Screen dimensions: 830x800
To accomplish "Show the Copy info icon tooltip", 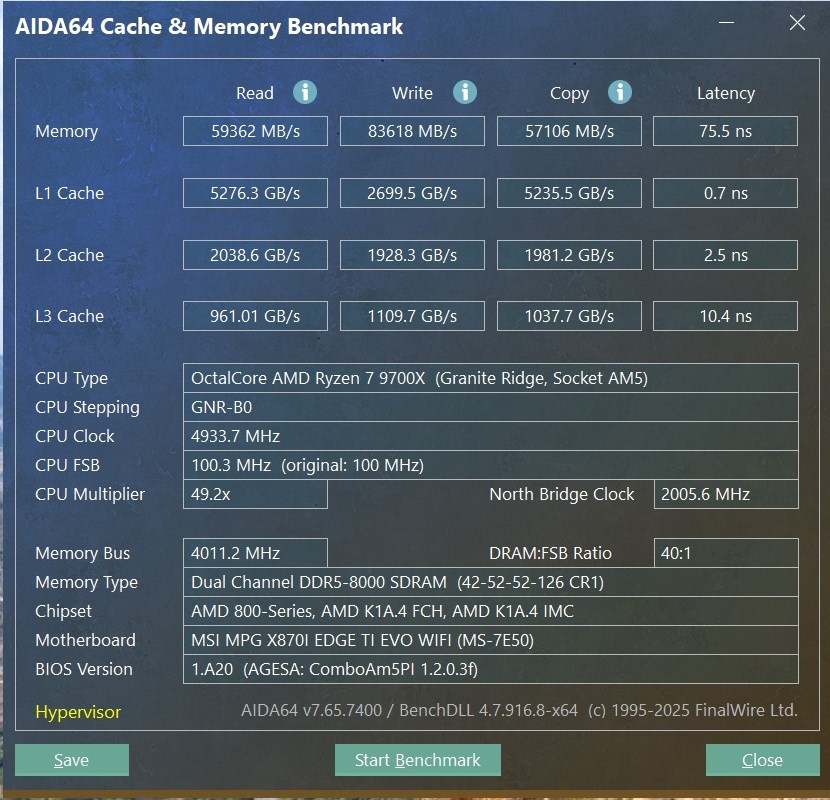I will pos(620,92).
